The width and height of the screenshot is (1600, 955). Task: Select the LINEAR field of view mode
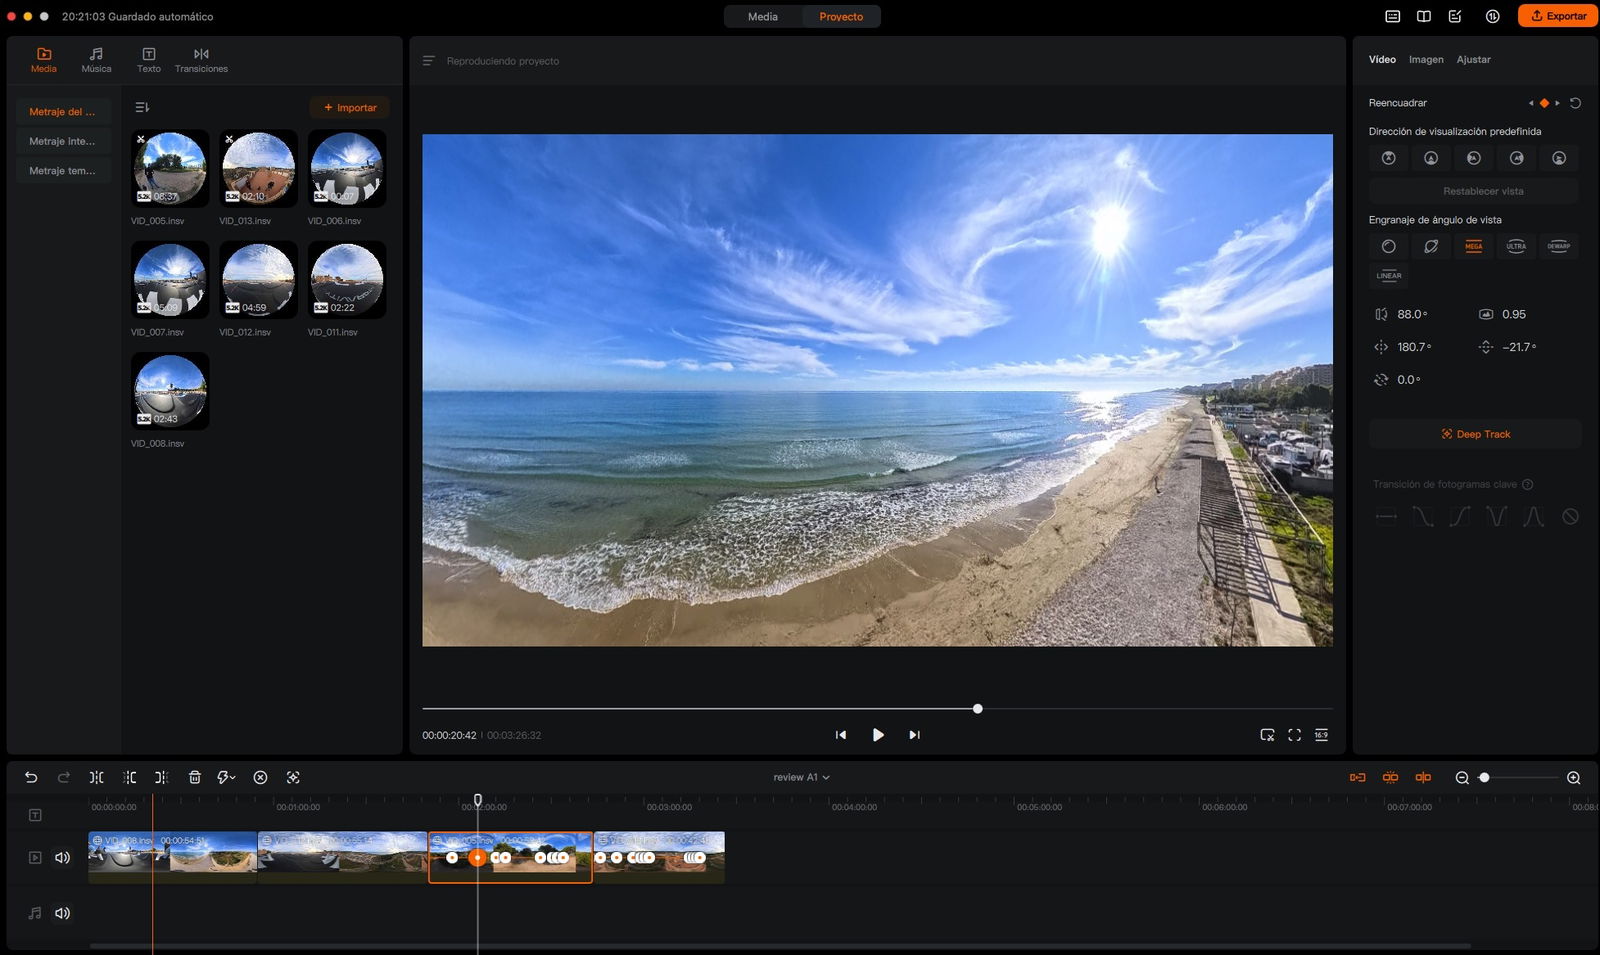1388,276
